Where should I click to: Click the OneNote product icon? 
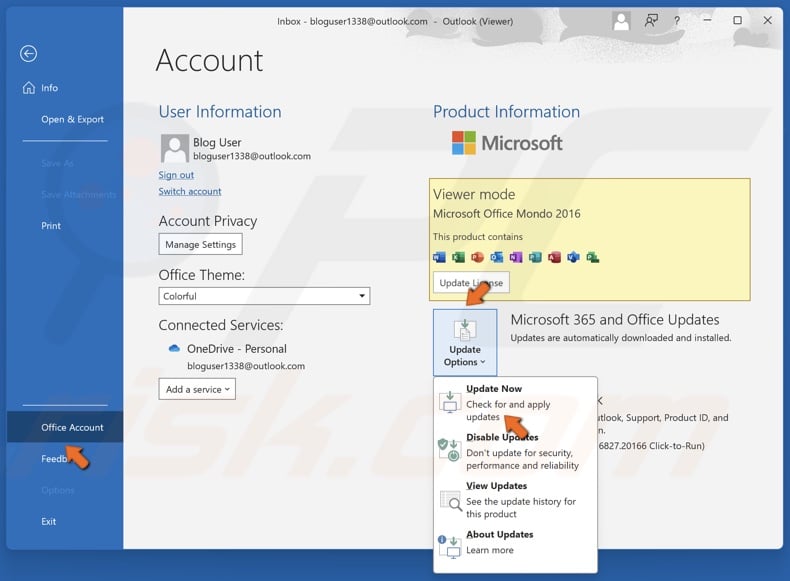point(515,257)
